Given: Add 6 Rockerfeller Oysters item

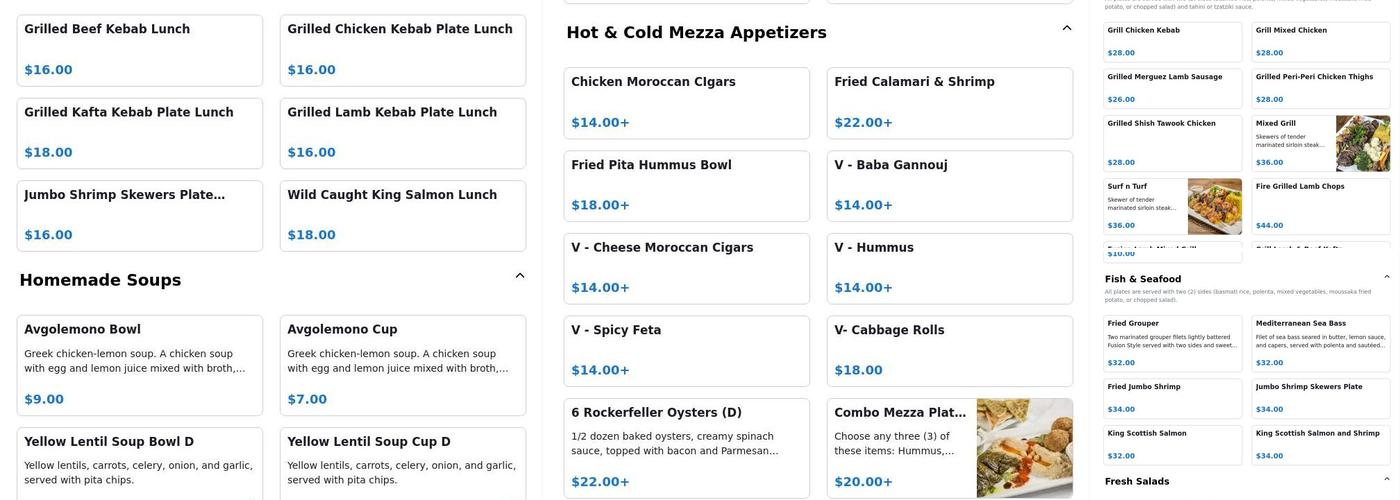Looking at the screenshot, I should pos(686,447).
